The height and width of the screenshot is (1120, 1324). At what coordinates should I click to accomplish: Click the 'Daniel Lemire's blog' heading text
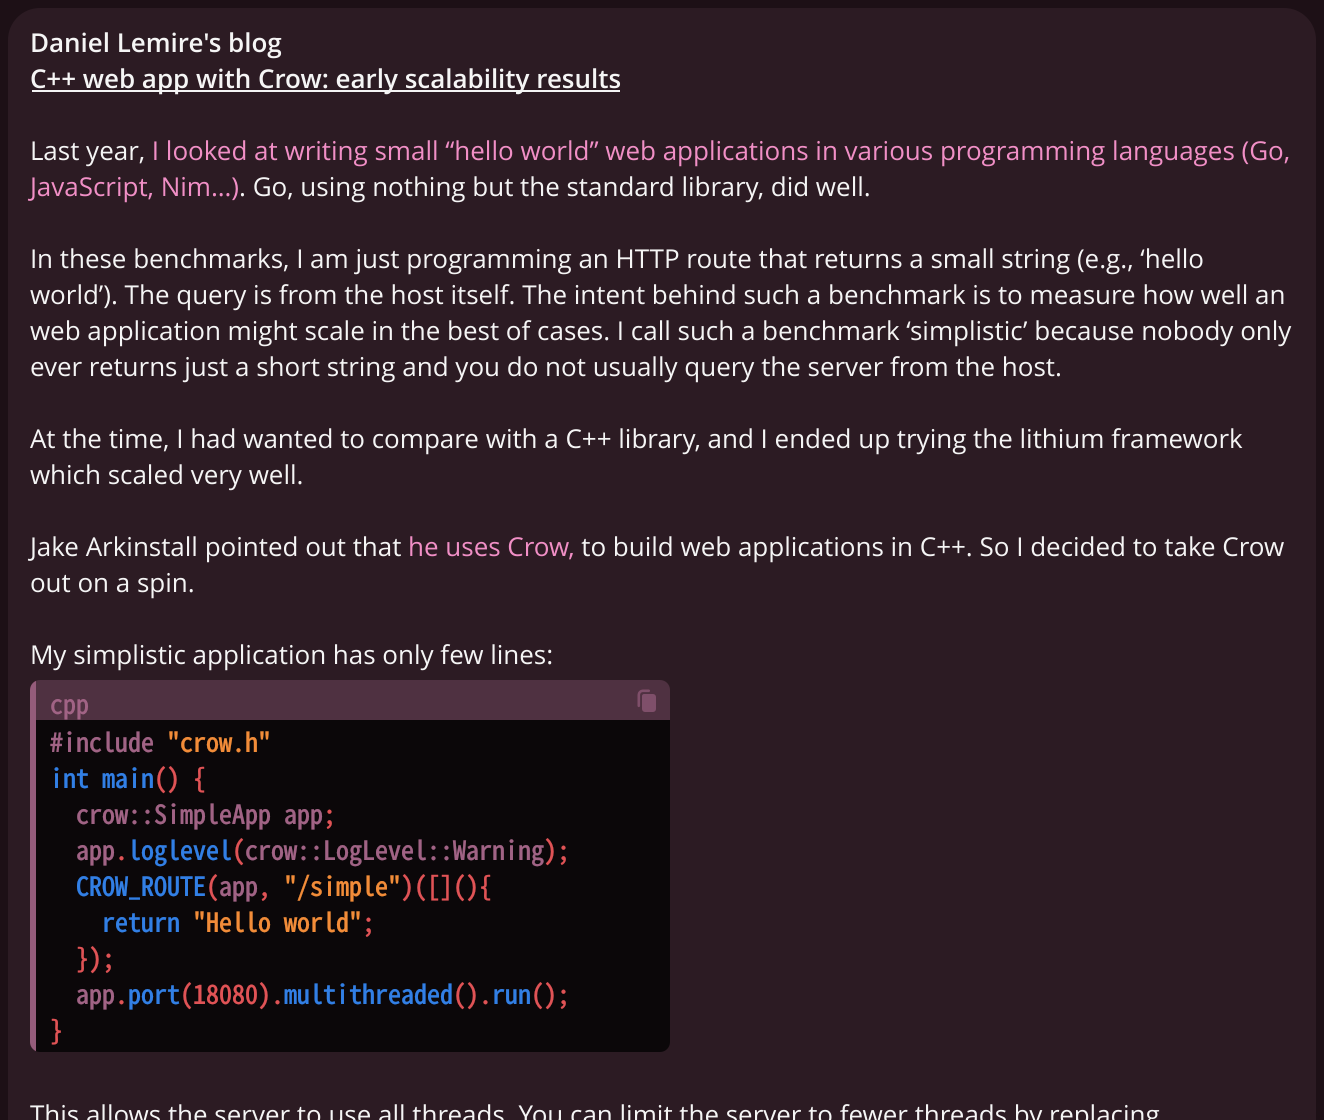[156, 43]
